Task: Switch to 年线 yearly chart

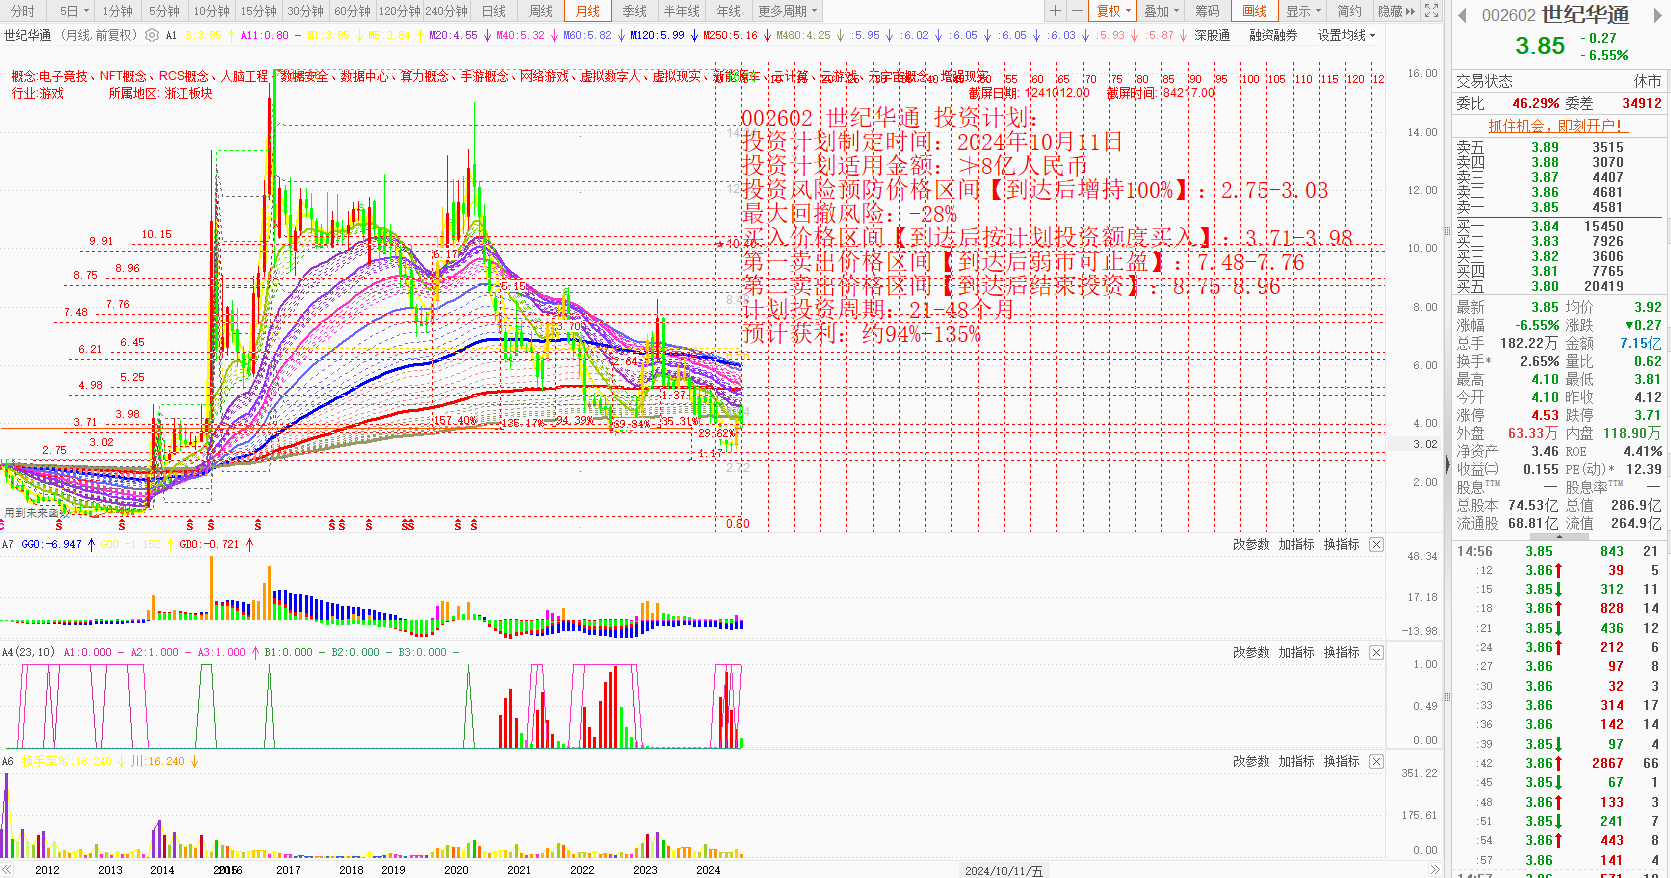Action: [729, 11]
